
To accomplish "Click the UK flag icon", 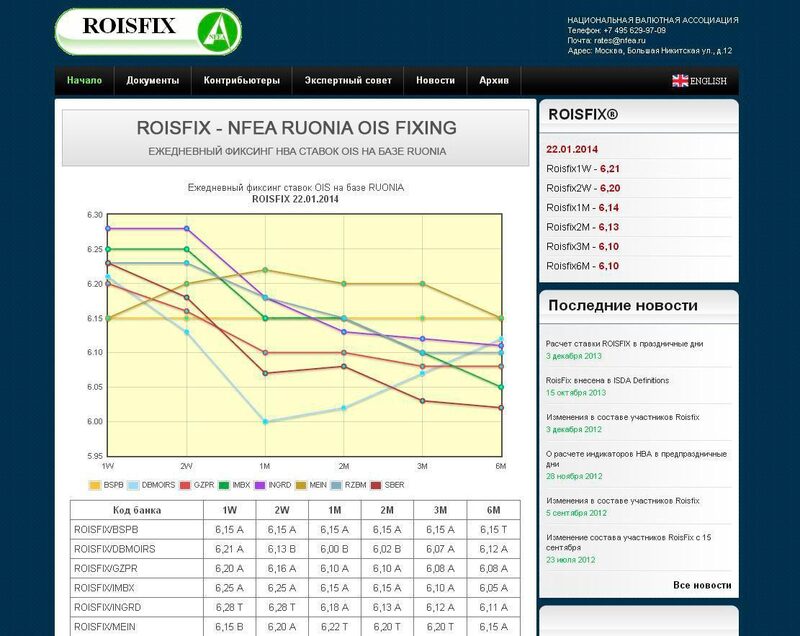I will click(680, 81).
